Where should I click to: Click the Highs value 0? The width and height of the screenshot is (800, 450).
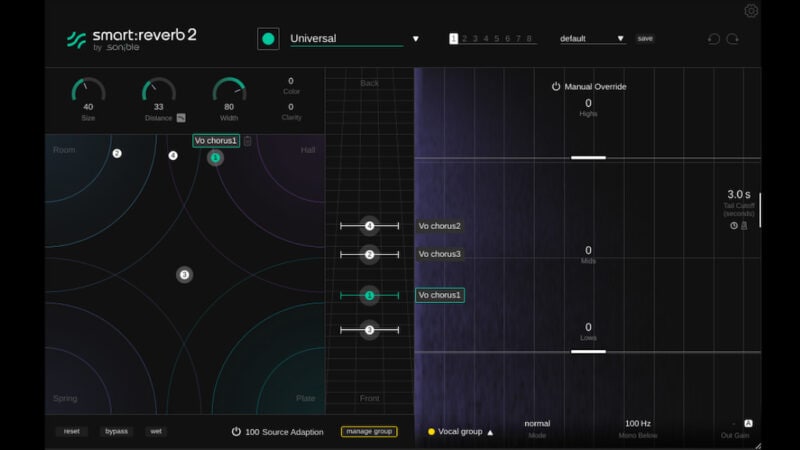[588, 104]
